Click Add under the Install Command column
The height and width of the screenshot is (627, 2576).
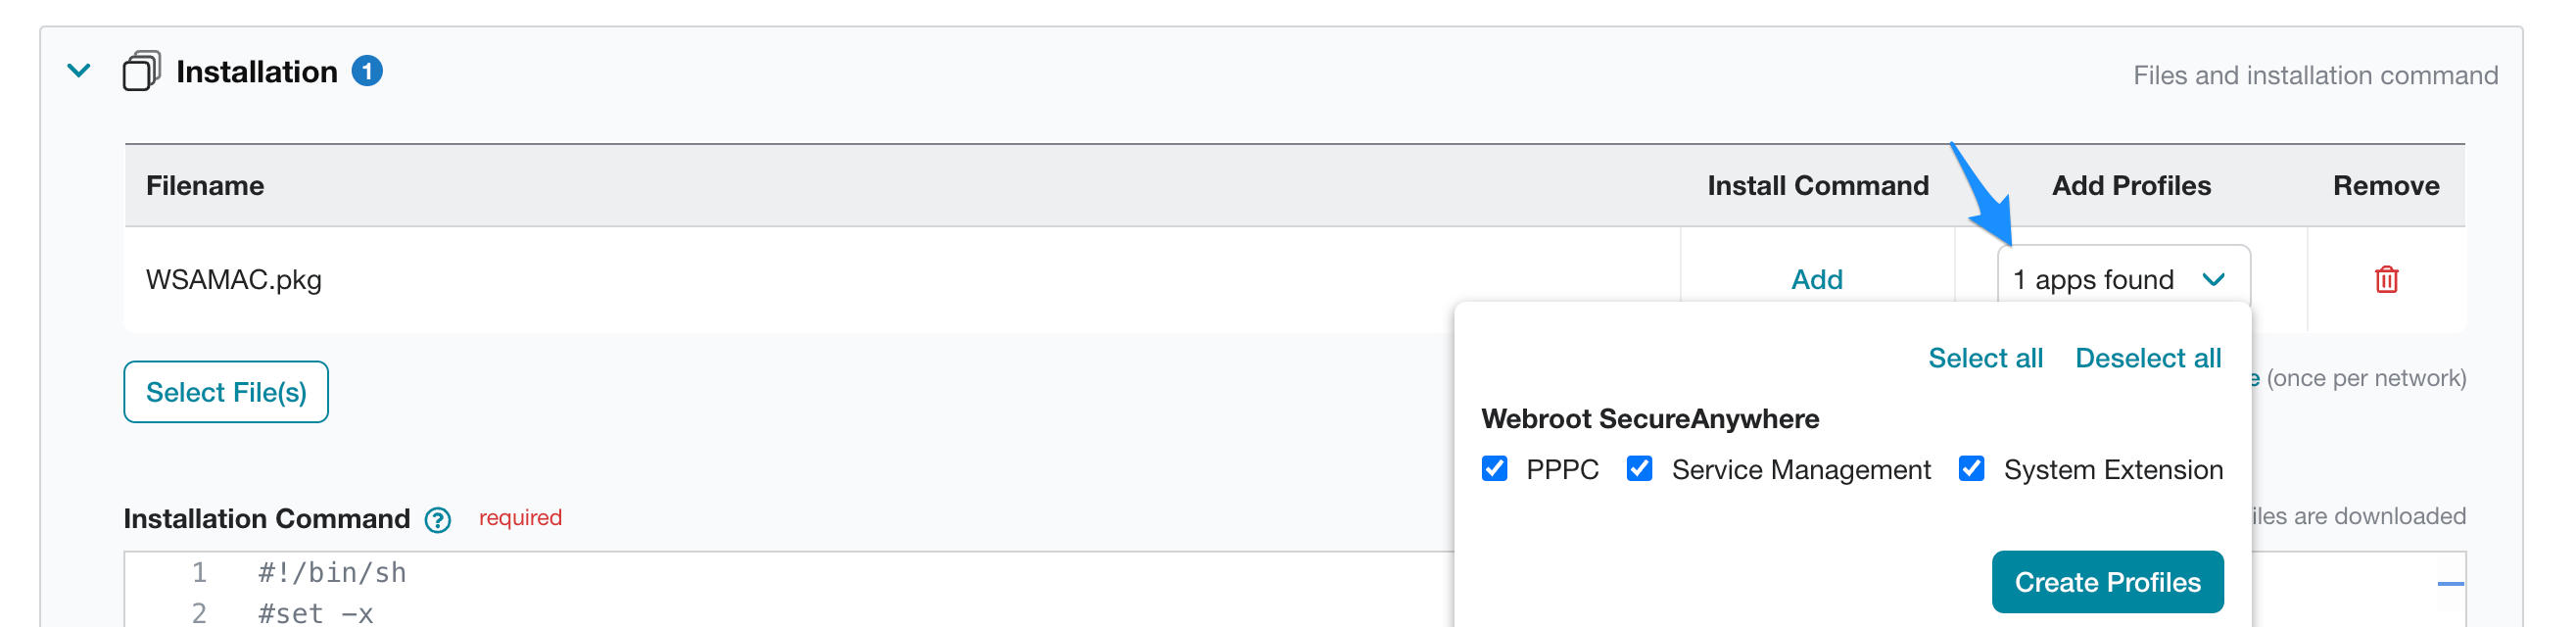coord(1816,280)
